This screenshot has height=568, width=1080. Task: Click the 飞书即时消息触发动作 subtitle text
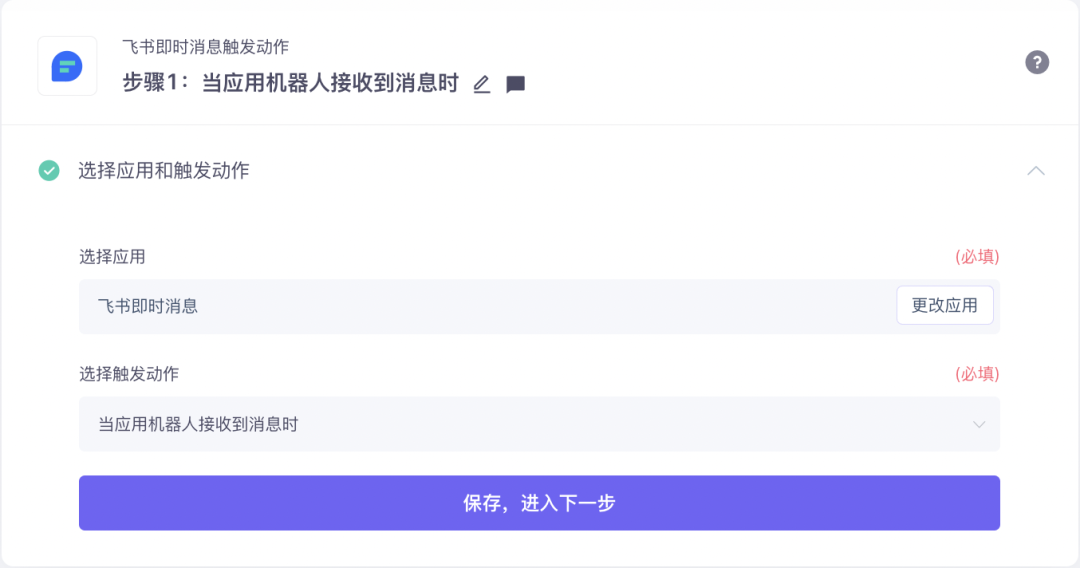[x=206, y=47]
